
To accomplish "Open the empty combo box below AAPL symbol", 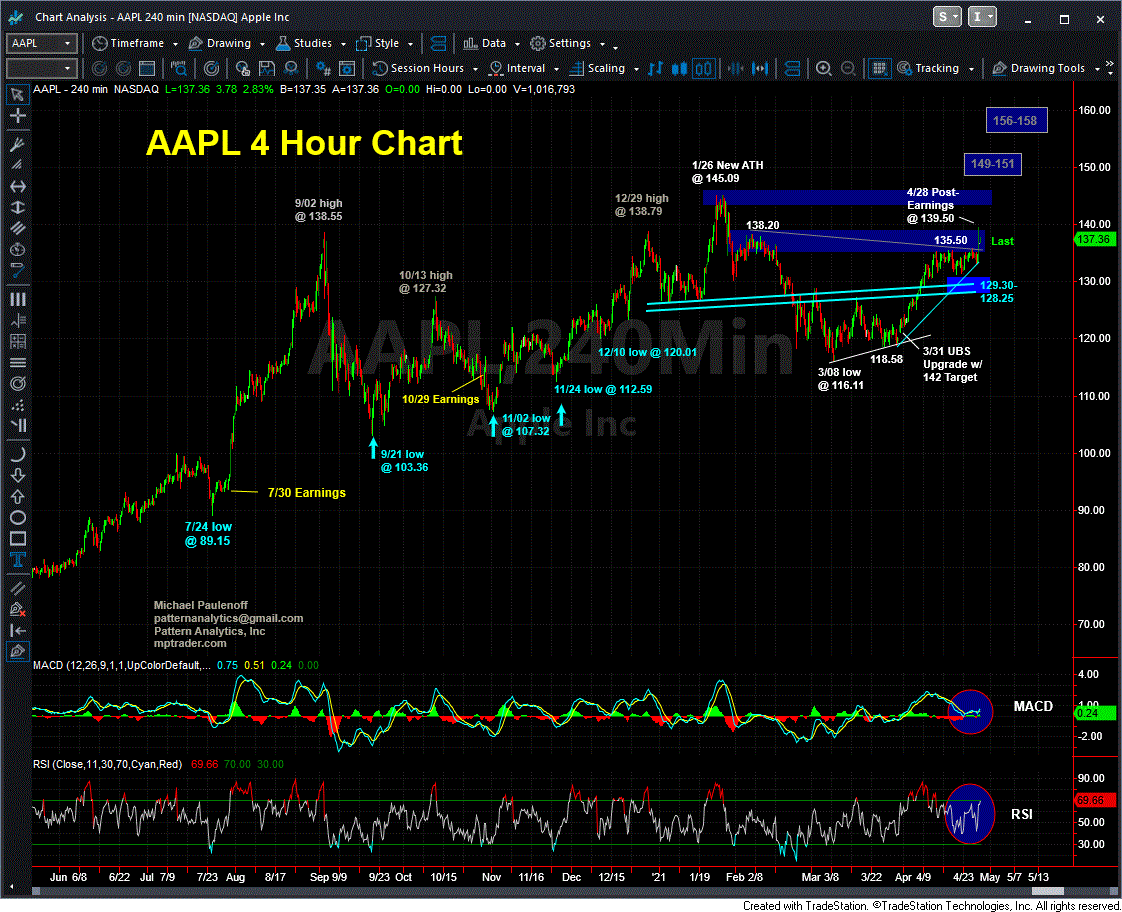I will [42, 69].
